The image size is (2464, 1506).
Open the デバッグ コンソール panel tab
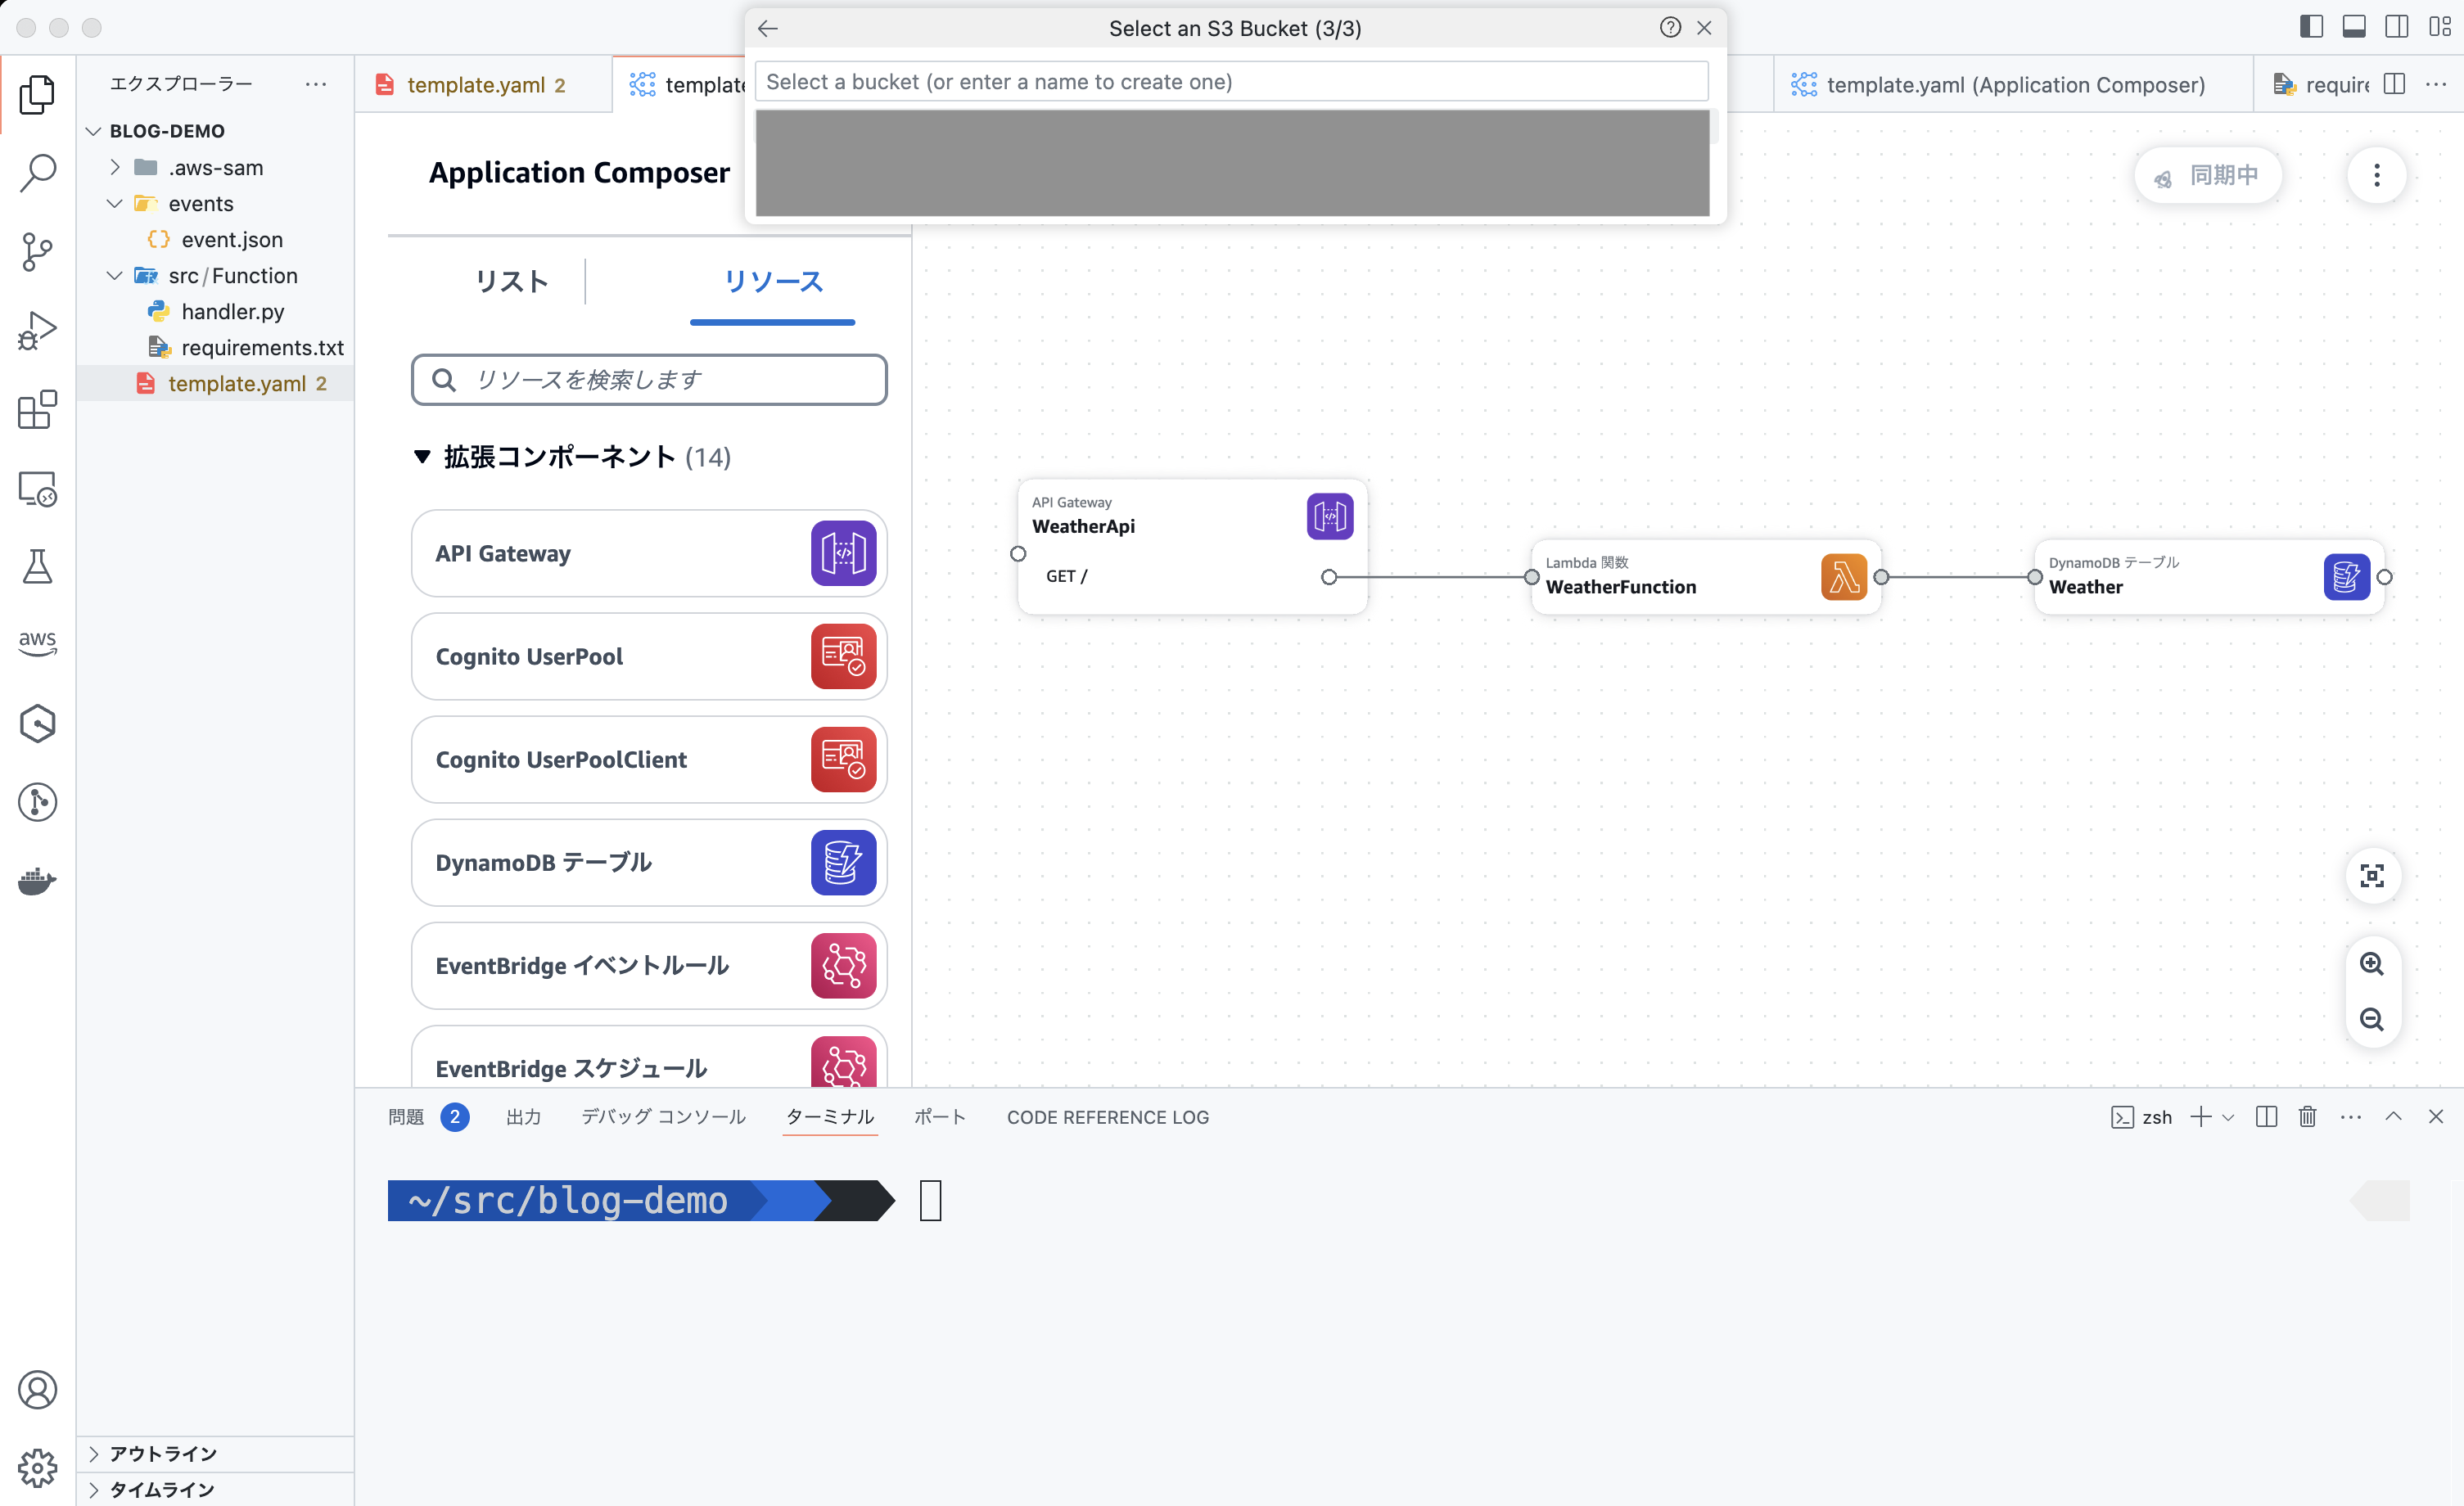(663, 1117)
